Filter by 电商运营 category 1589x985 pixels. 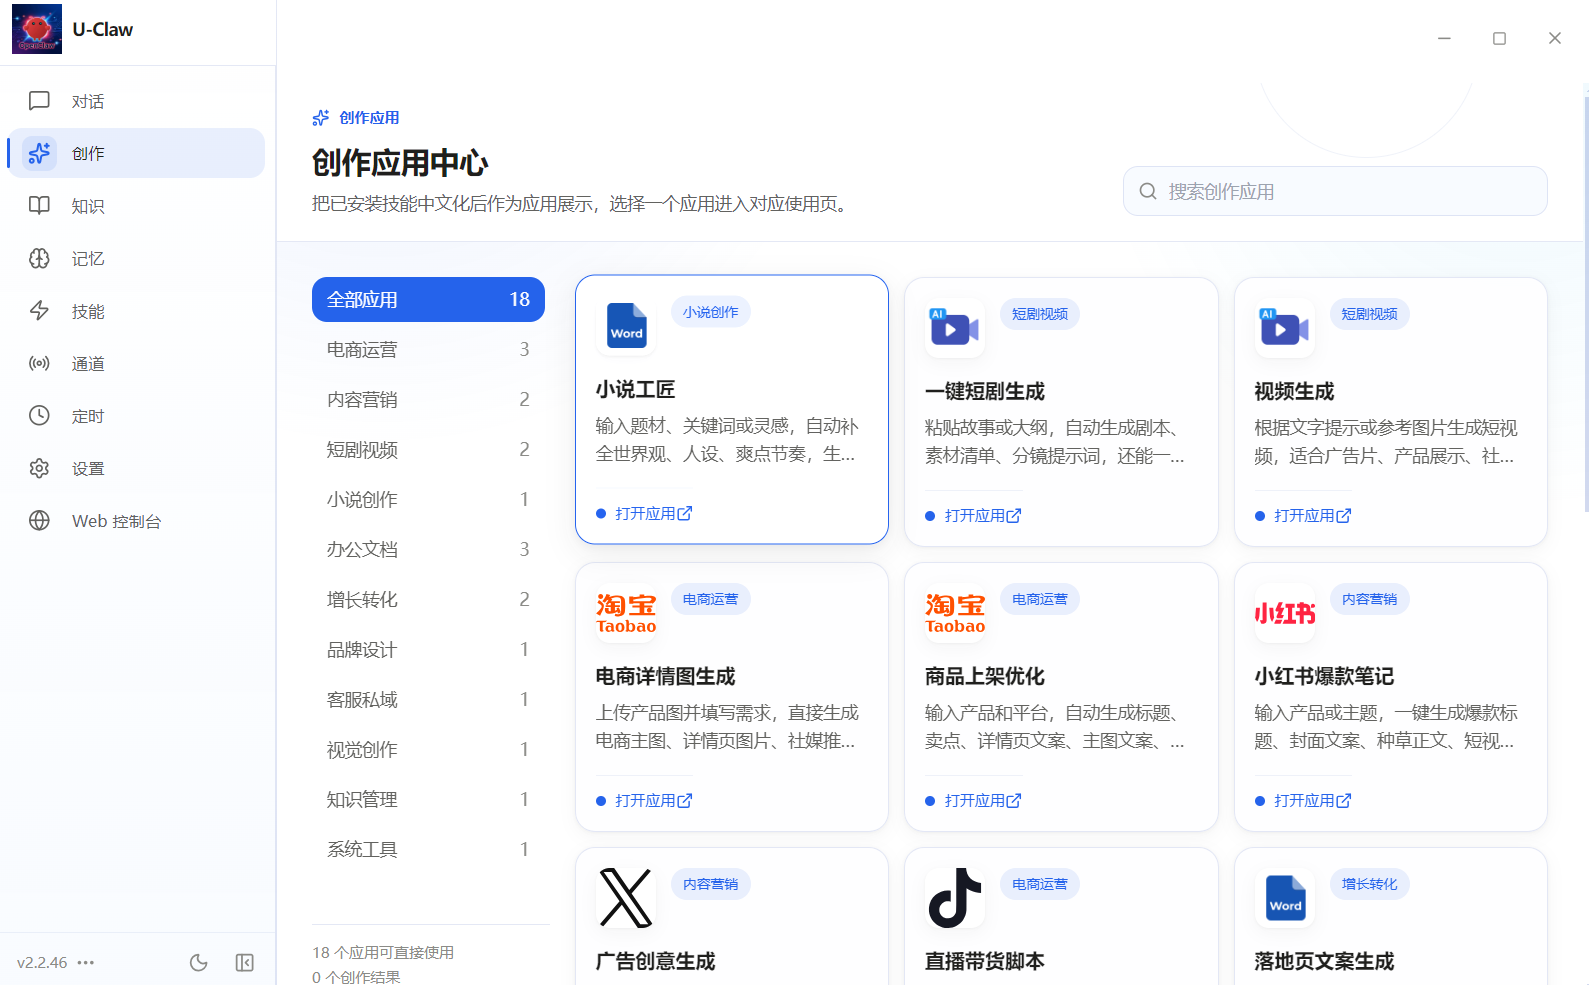pyautogui.click(x=428, y=349)
